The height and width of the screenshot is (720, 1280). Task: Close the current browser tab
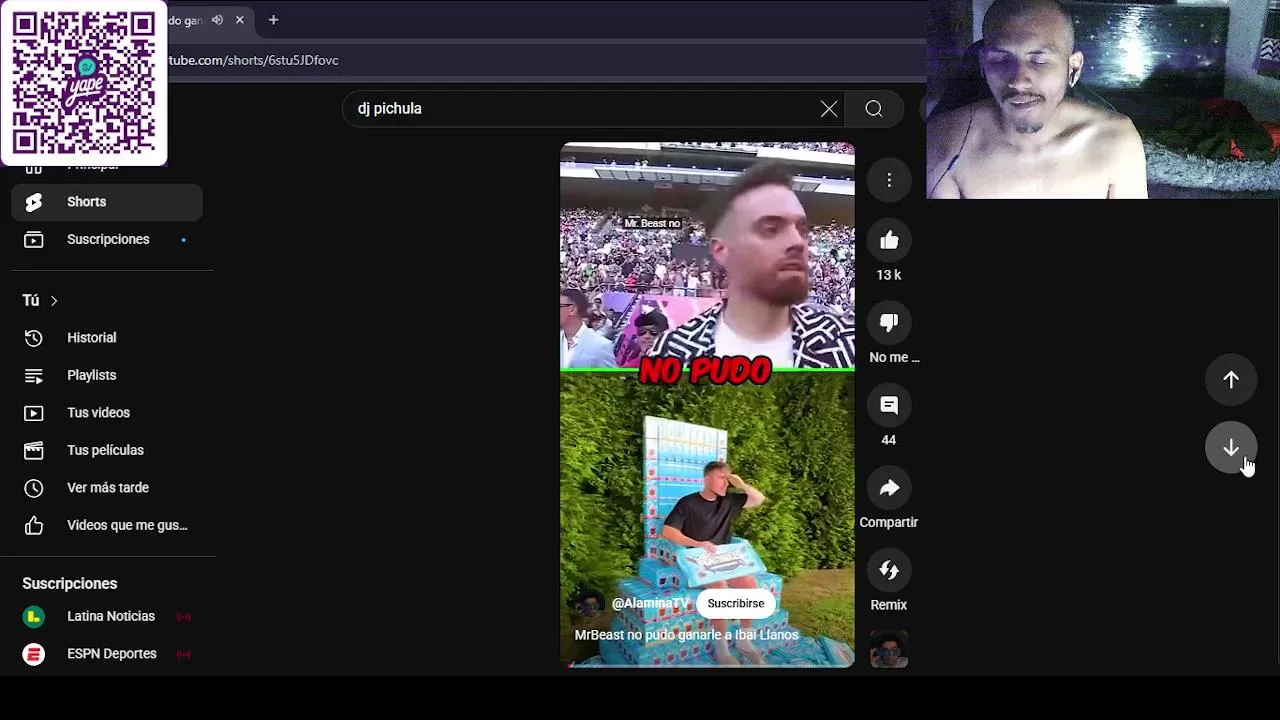(240, 20)
